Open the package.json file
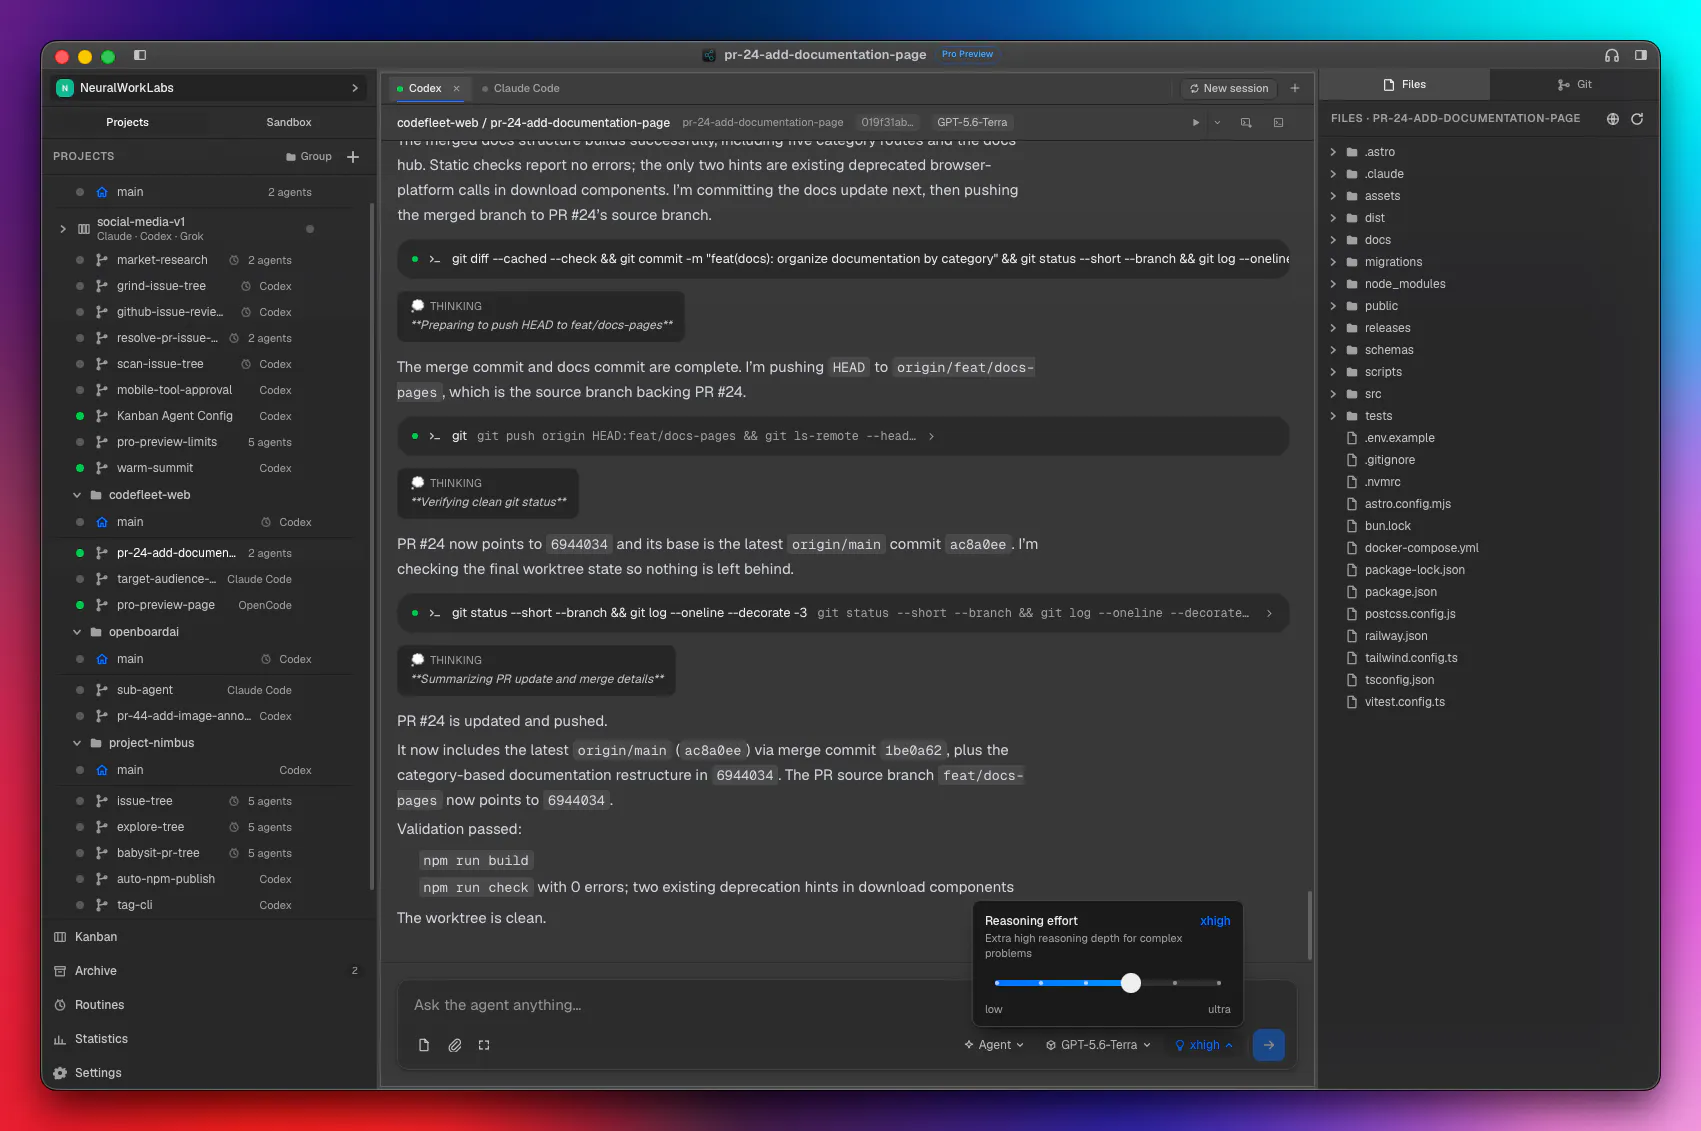 point(1400,592)
